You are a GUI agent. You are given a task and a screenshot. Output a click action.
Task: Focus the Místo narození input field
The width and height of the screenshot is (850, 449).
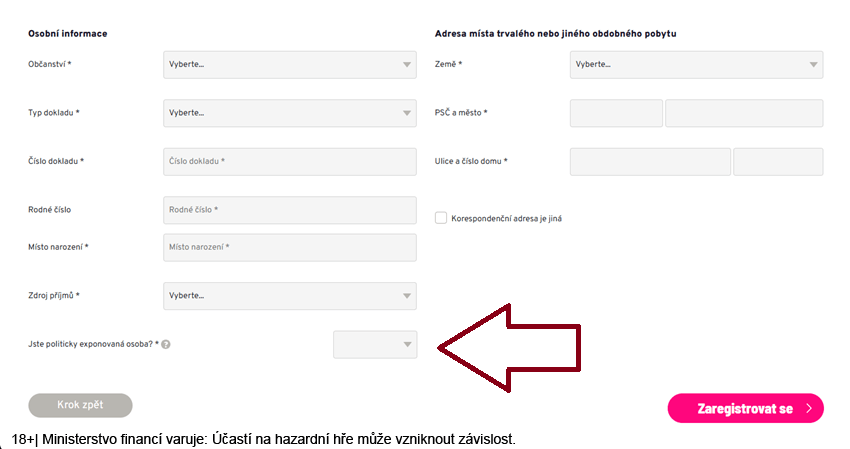(290, 247)
